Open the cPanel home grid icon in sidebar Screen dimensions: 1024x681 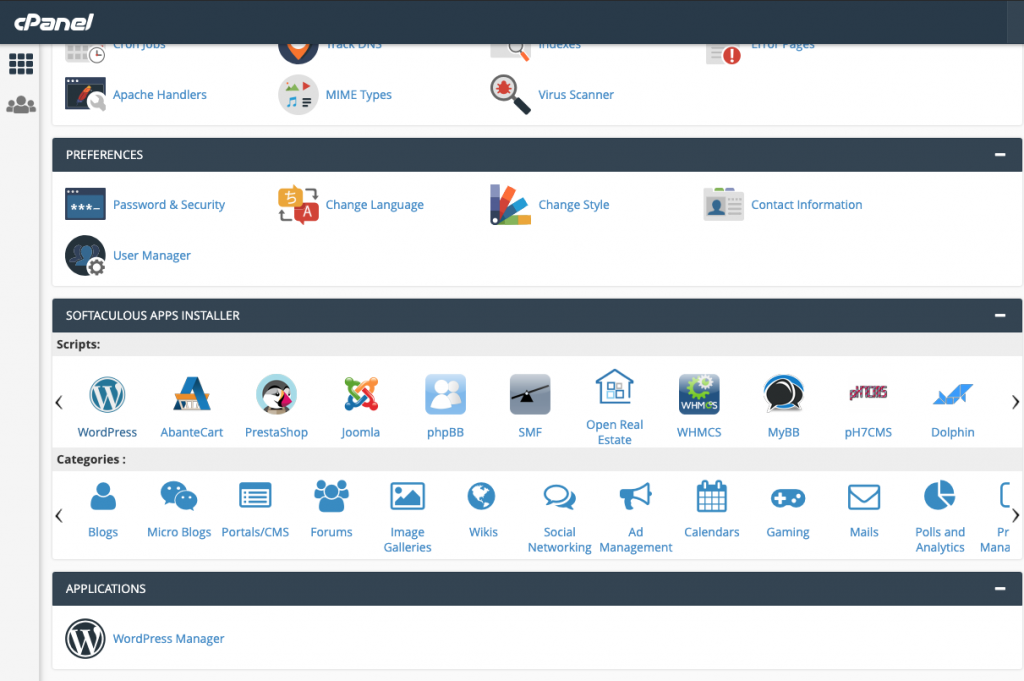click(21, 64)
